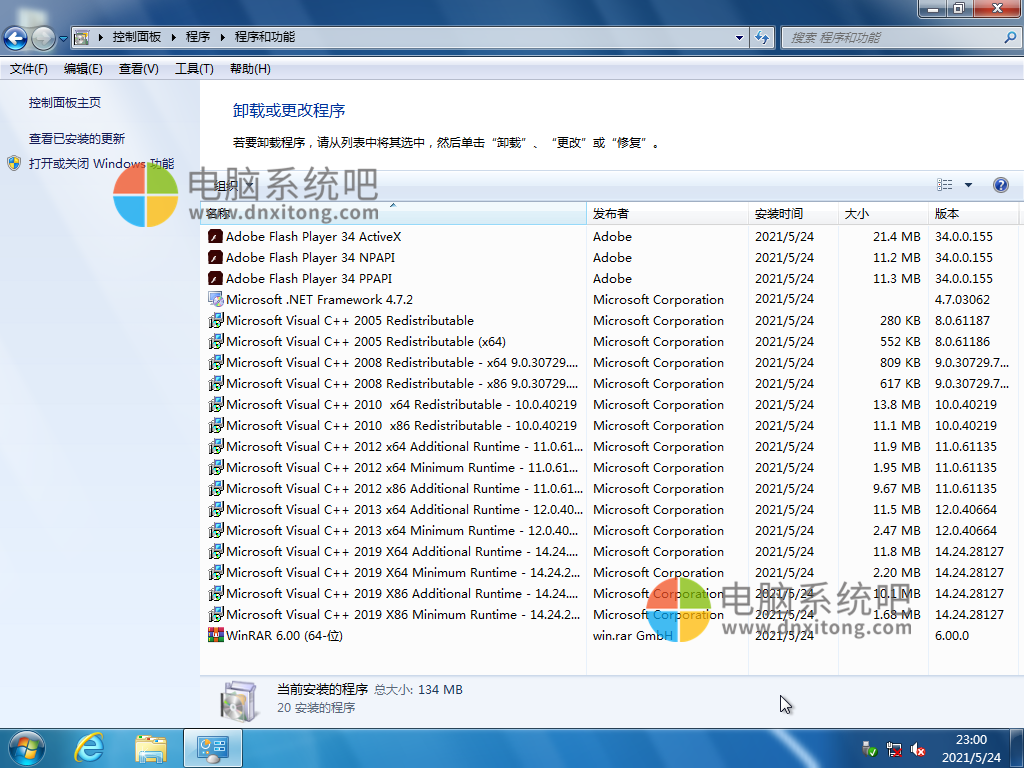Click the safely remove hardware tray icon
This screenshot has width=1024, height=768.
(x=869, y=748)
